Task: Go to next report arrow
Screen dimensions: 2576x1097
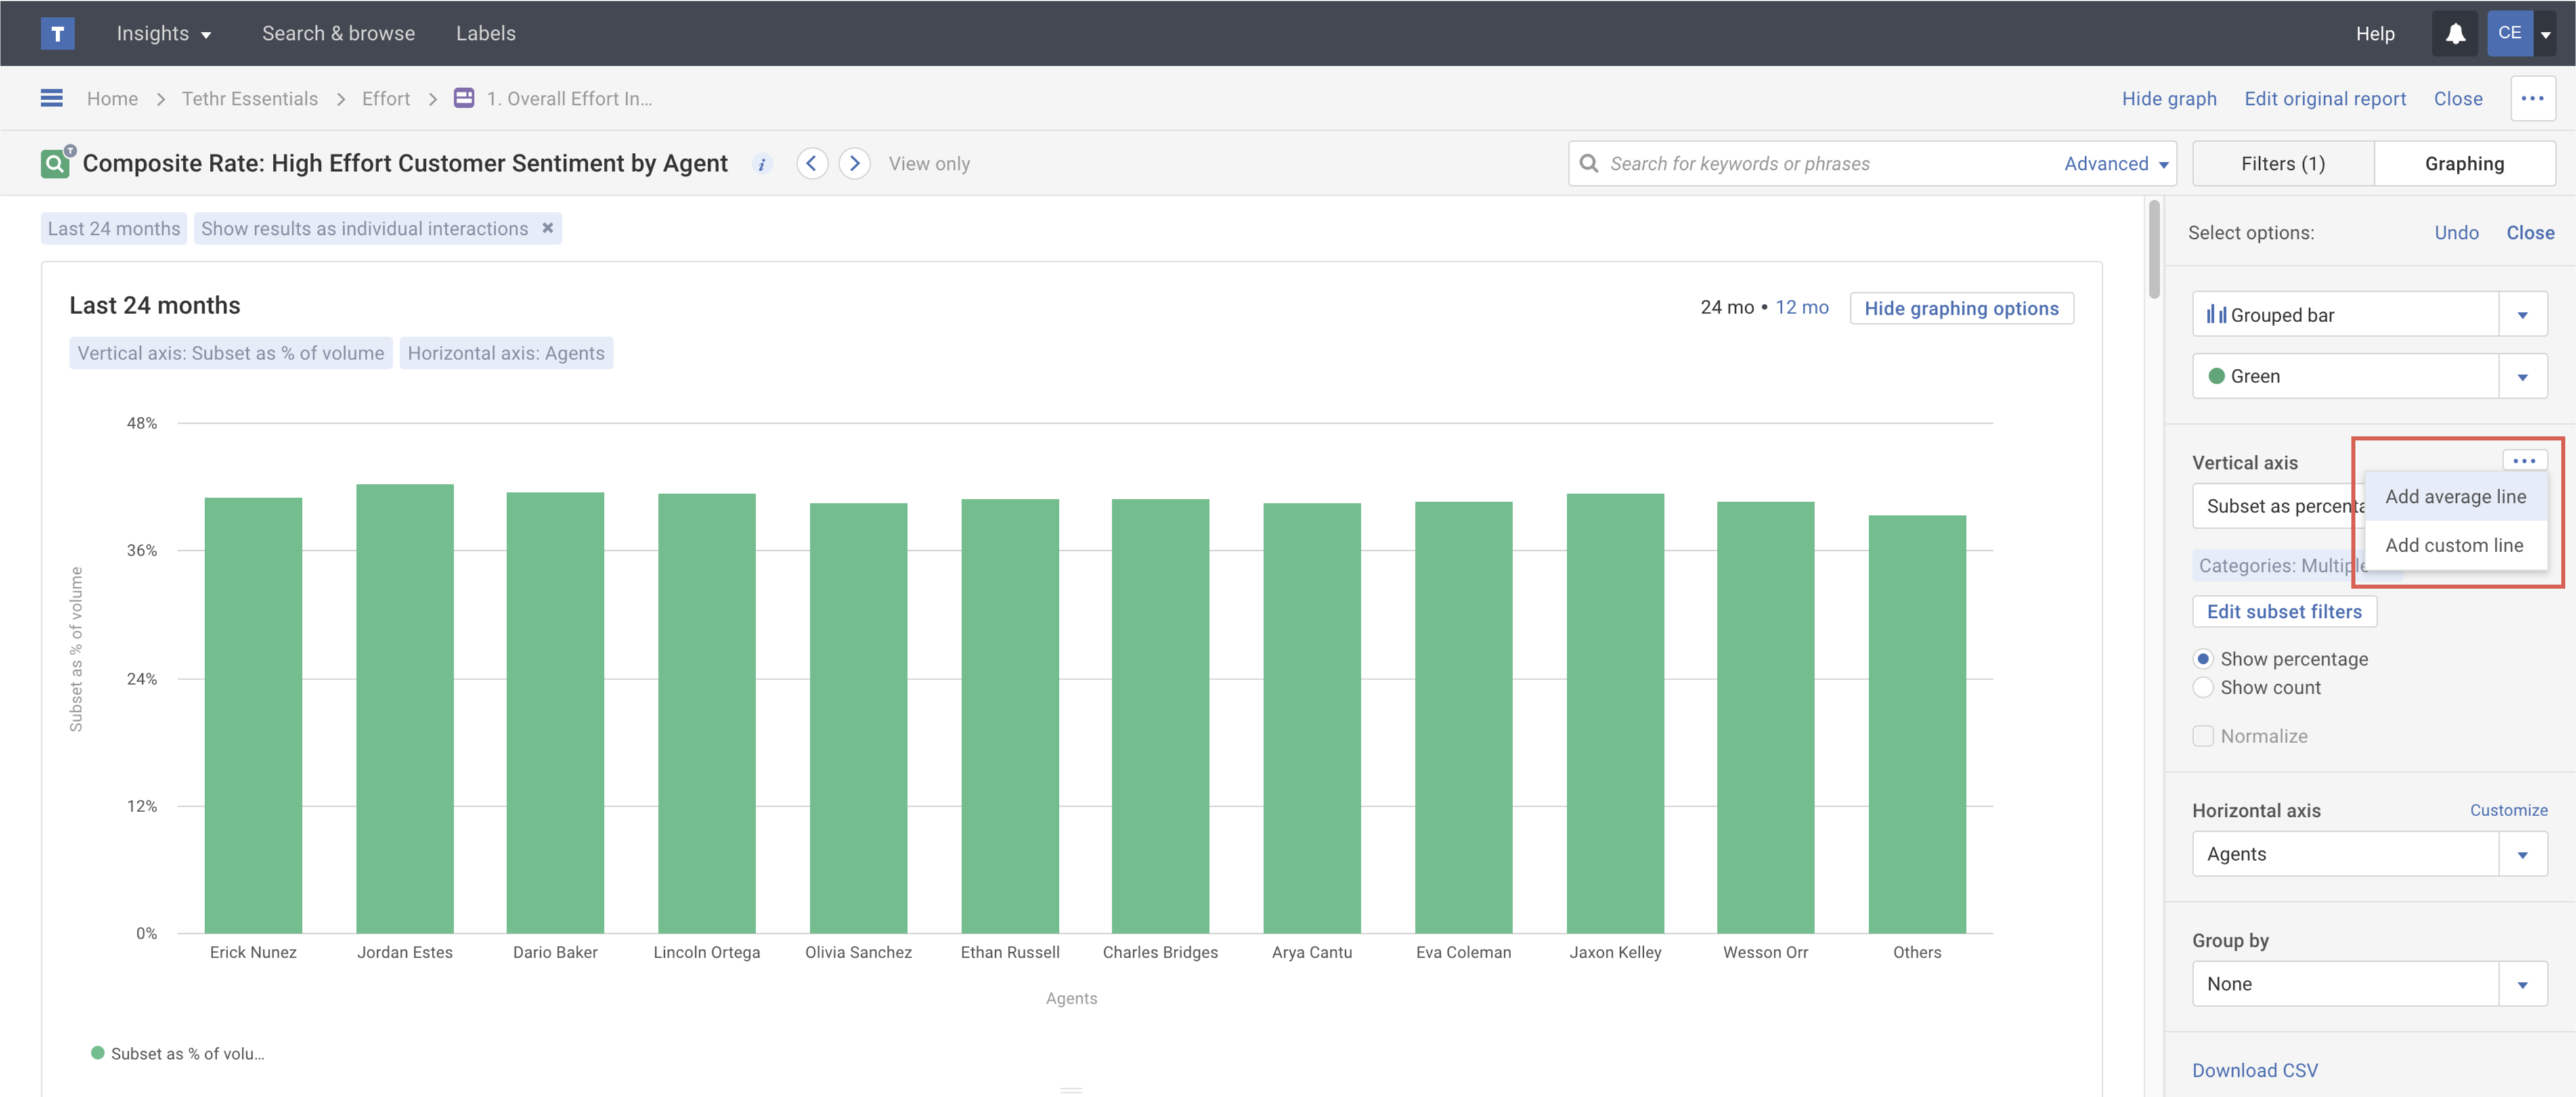Action: 854,163
